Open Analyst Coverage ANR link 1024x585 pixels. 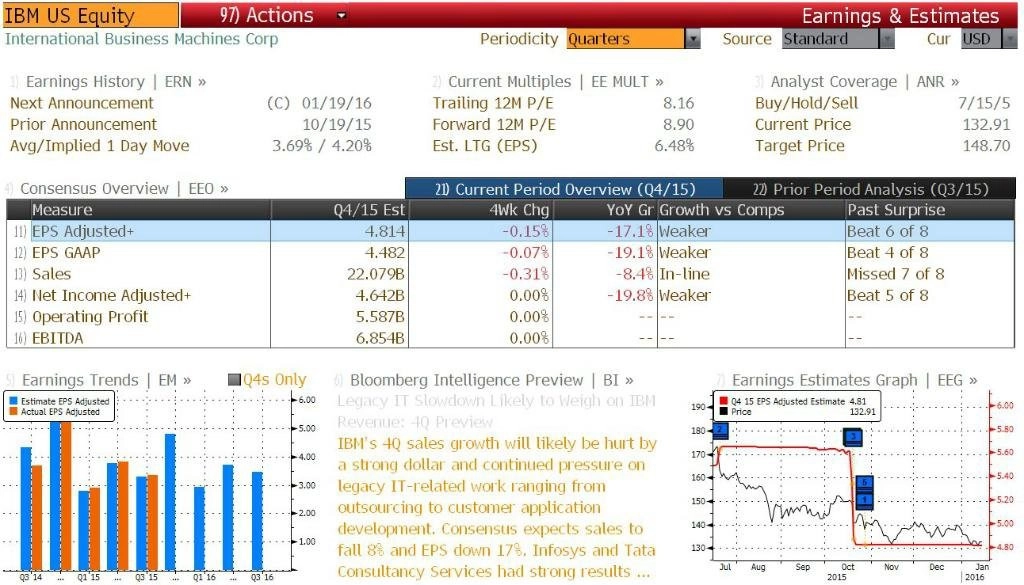pyautogui.click(x=865, y=82)
